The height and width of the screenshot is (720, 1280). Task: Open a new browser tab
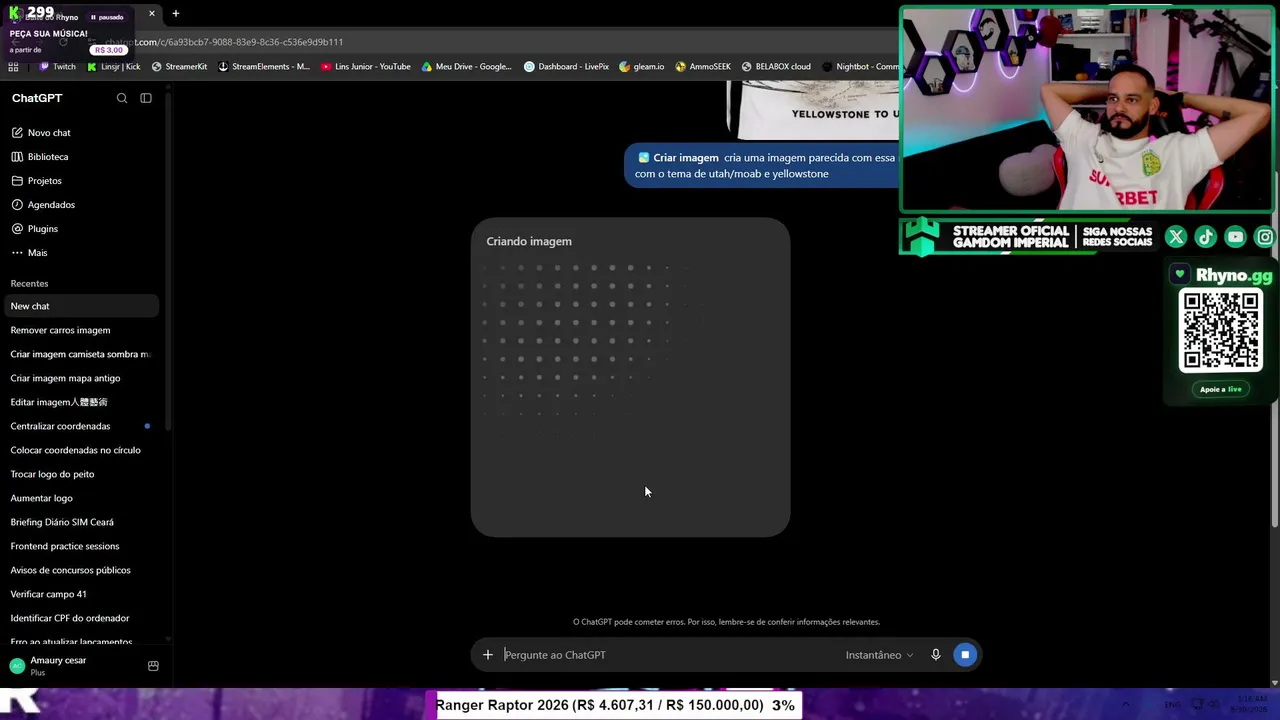pyautogui.click(x=176, y=14)
